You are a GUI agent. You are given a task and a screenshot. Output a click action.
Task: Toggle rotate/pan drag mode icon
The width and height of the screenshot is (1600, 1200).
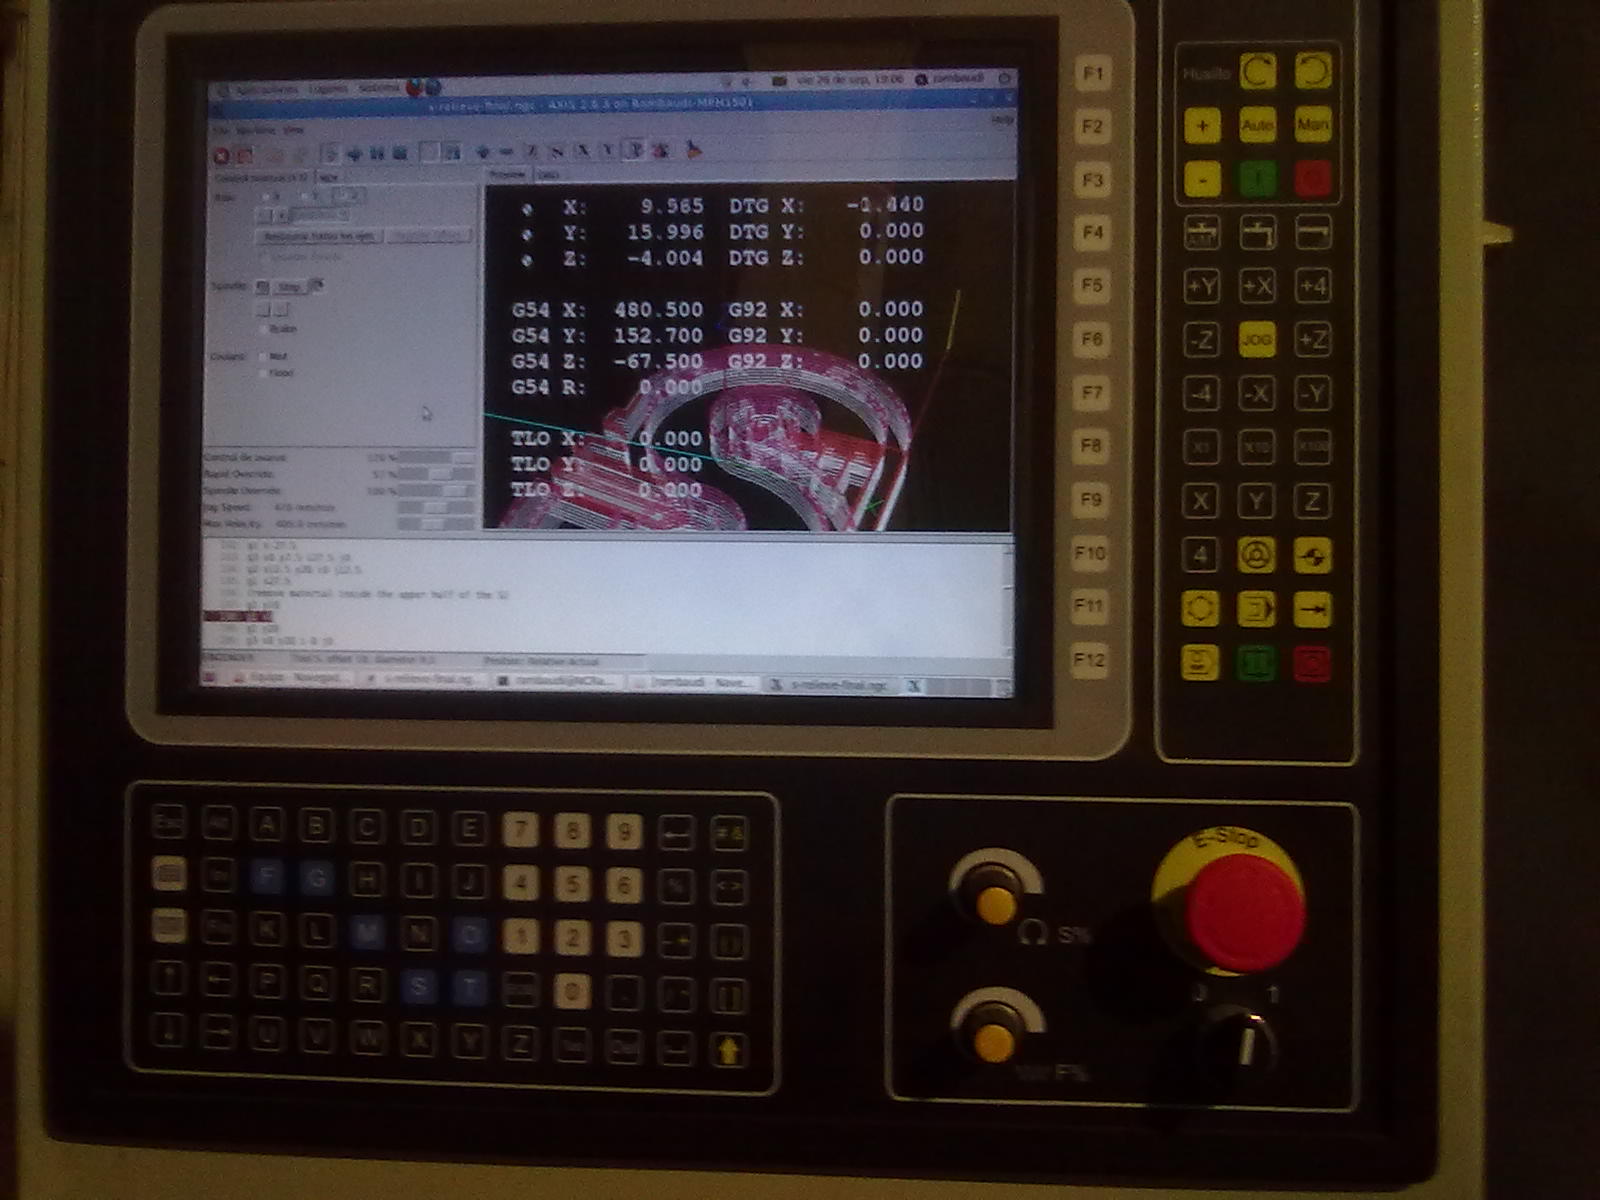661,150
